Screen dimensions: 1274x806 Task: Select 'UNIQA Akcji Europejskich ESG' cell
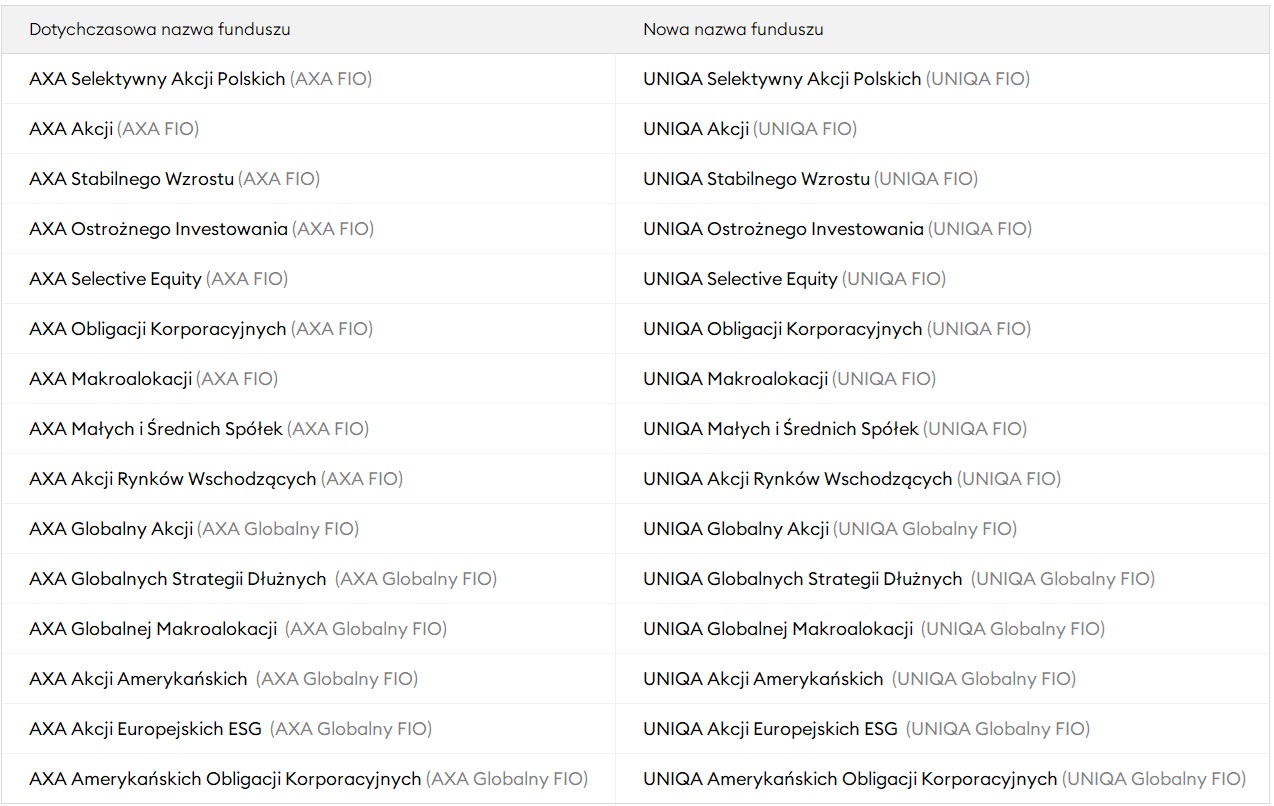[770, 729]
